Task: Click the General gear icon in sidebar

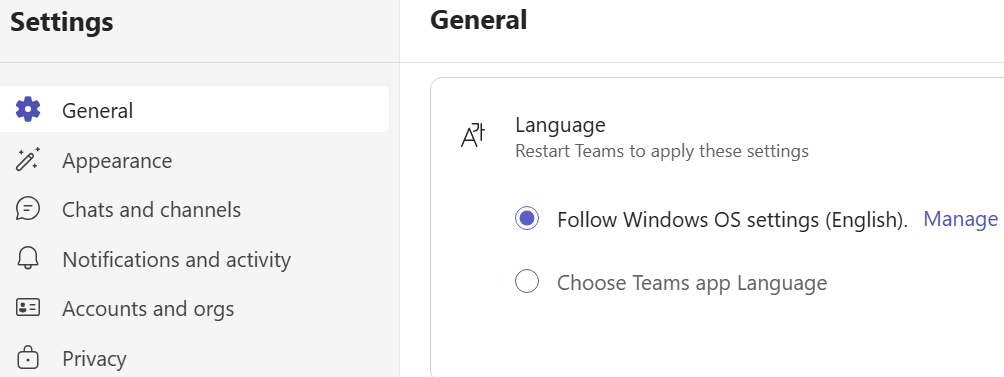Action: (x=28, y=109)
